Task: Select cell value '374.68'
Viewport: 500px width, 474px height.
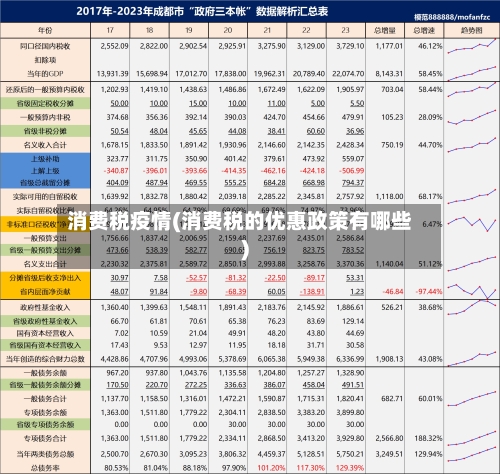Action: click(x=117, y=117)
